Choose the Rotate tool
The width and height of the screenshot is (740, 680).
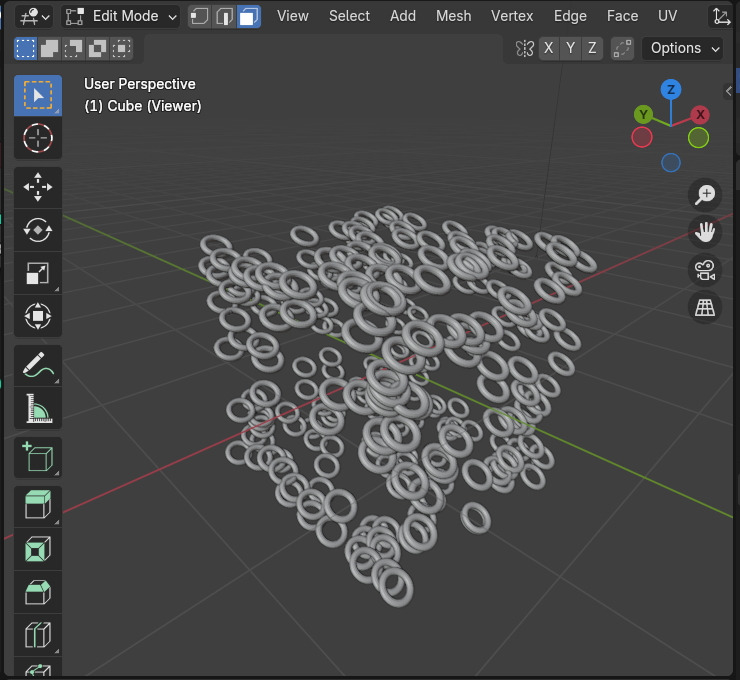click(x=38, y=230)
